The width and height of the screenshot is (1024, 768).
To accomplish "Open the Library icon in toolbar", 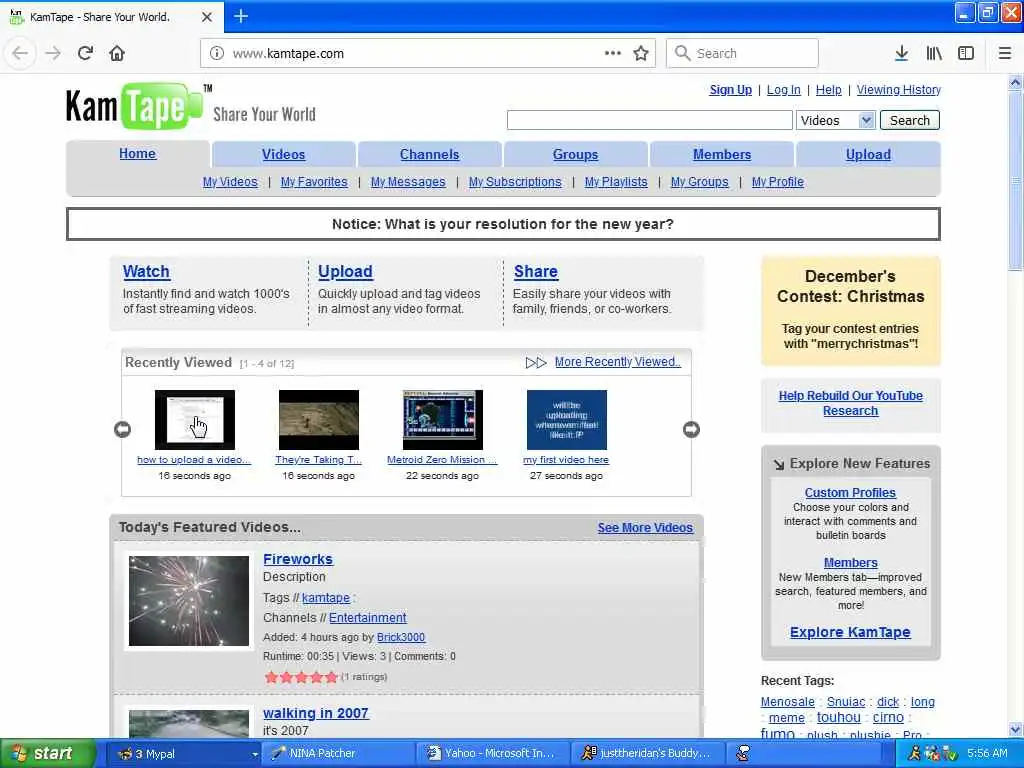I will pos(934,53).
